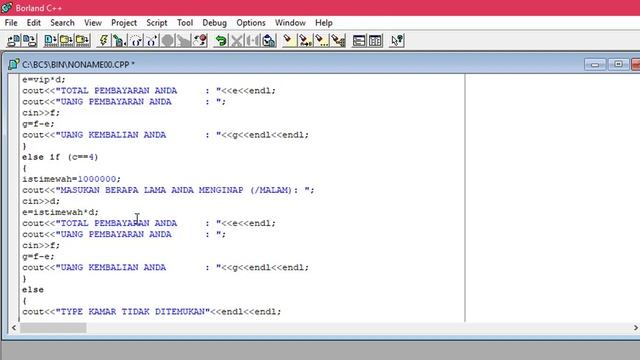Click the horizontal scrollbar thumb
The width and height of the screenshot is (640, 360).
(53, 327)
